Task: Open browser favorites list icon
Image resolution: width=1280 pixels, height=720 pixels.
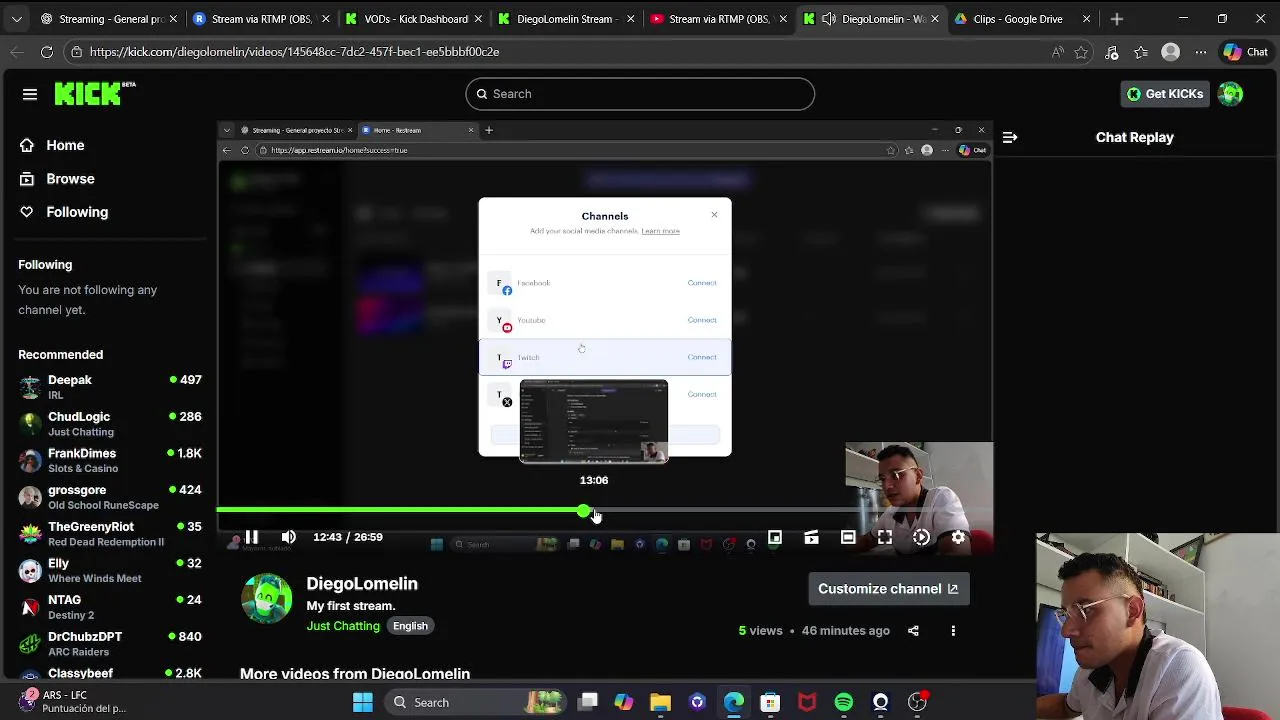Action: (x=1141, y=52)
